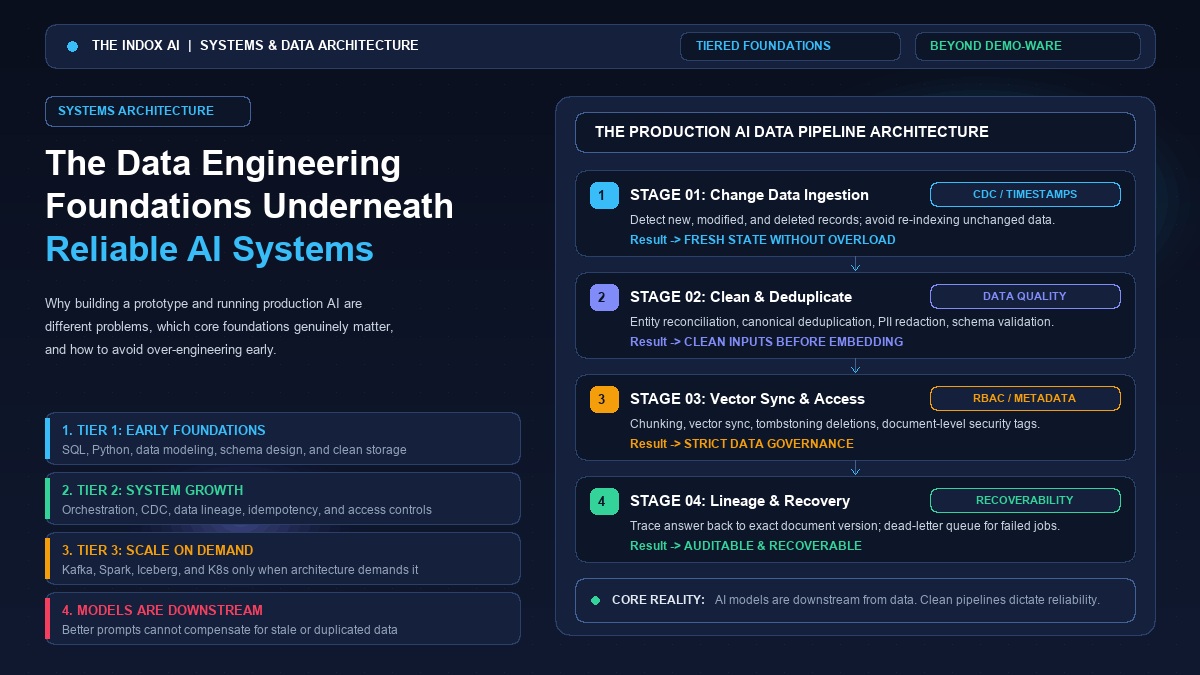
Task: Open the BEYOND DEMO-WARE tag
Action: coord(1027,46)
